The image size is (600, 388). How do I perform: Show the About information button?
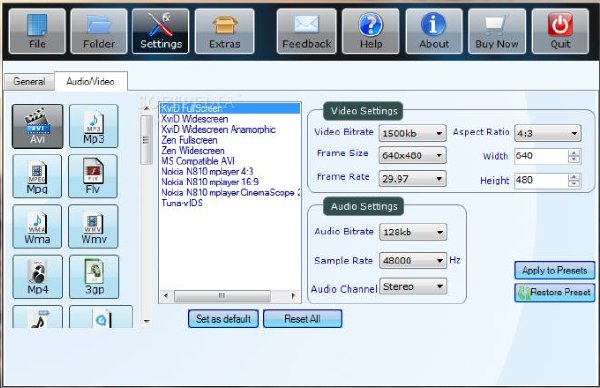[434, 31]
